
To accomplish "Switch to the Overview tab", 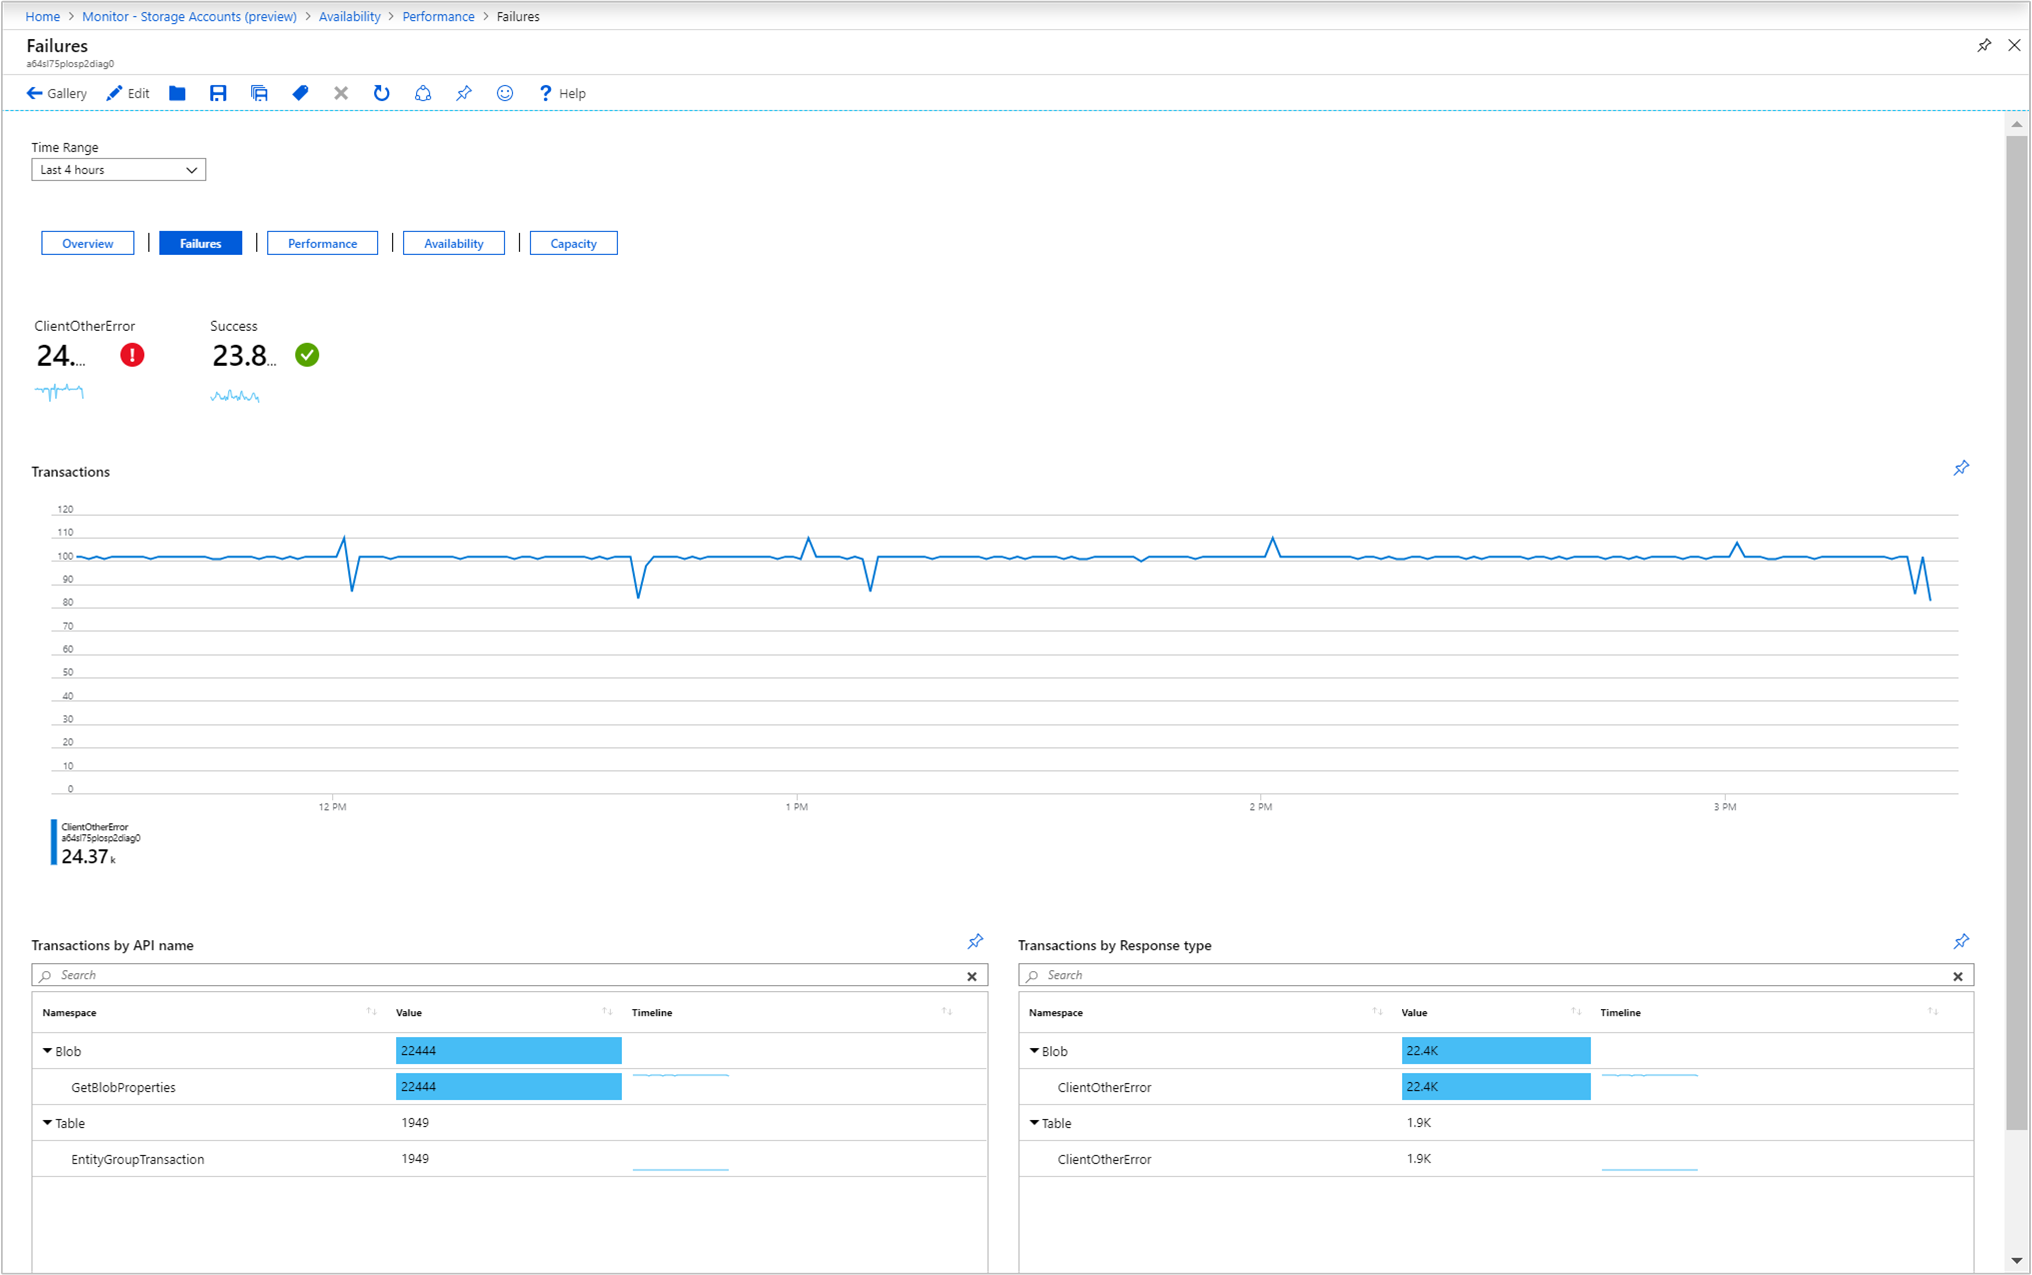I will pyautogui.click(x=88, y=242).
